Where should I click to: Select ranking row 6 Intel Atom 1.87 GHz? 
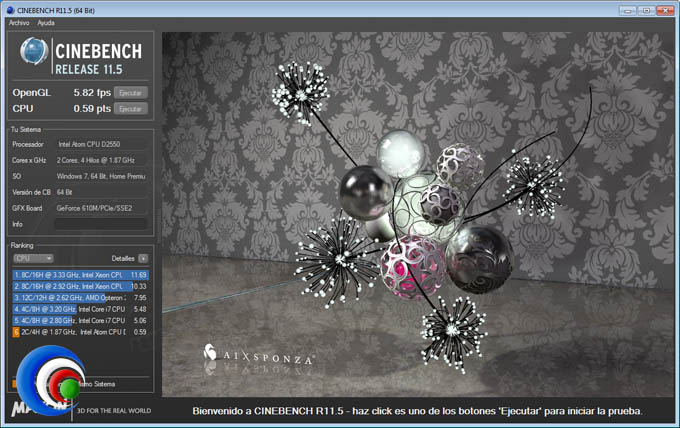[x=80, y=332]
